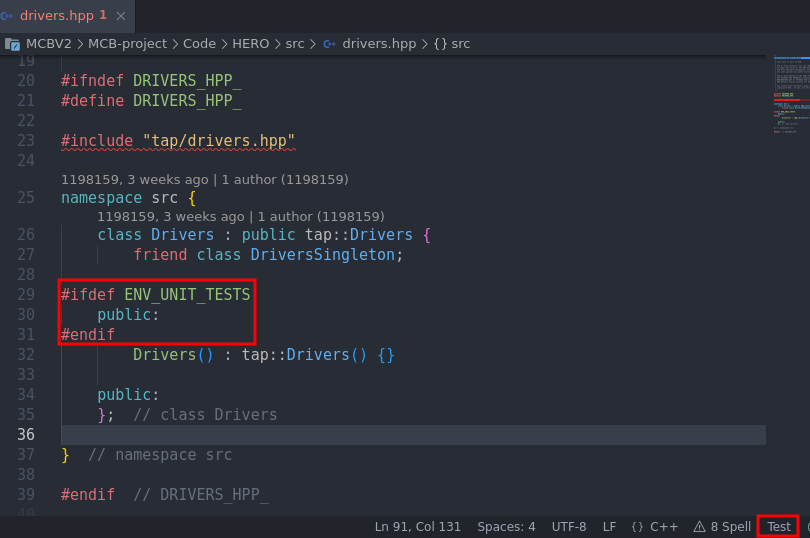810x538 pixels.
Task: Click the class Drivers author CodeLens annotation
Action: 240,216
